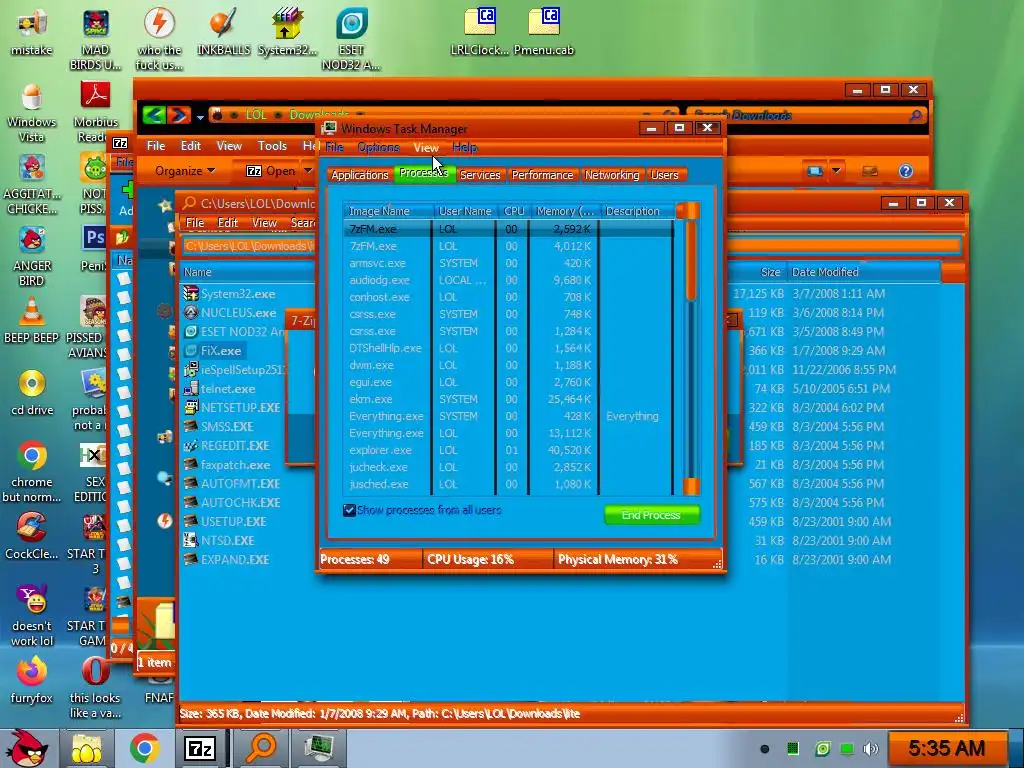Click C:\Users\LOL\Downloads path field

(x=249, y=246)
